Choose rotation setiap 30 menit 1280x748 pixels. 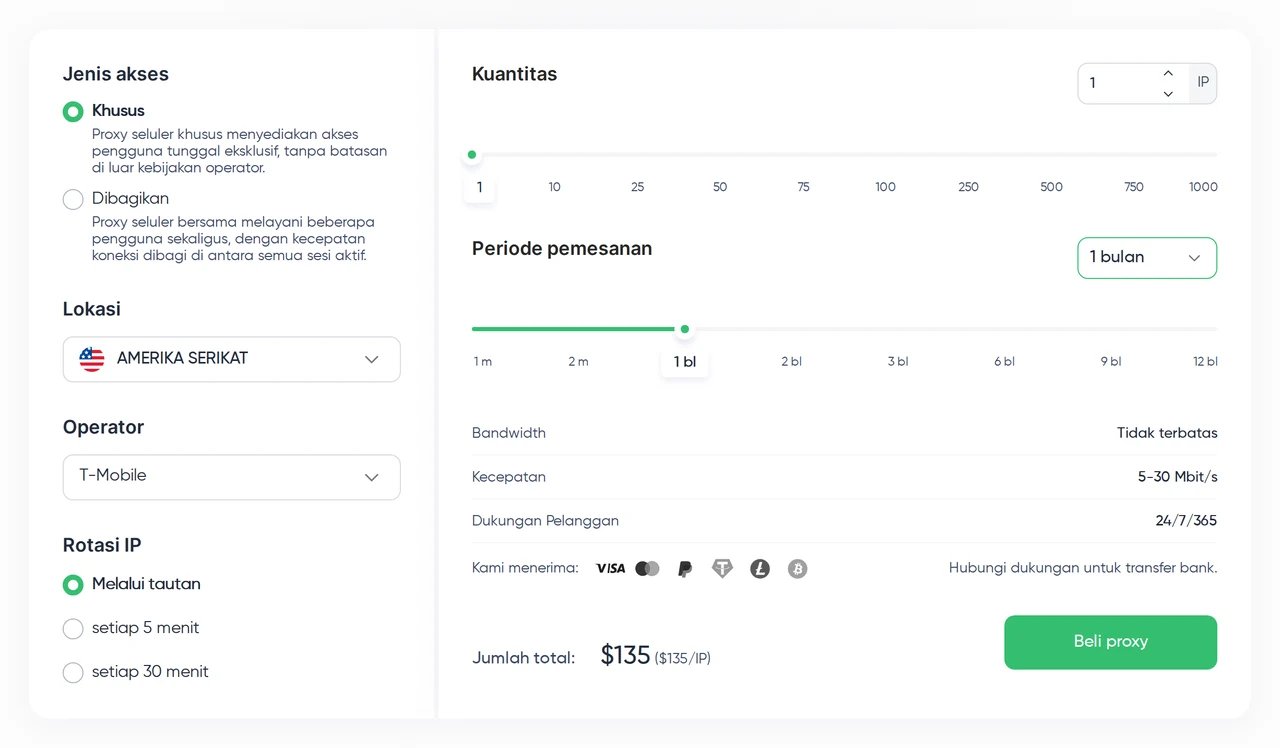click(x=73, y=672)
